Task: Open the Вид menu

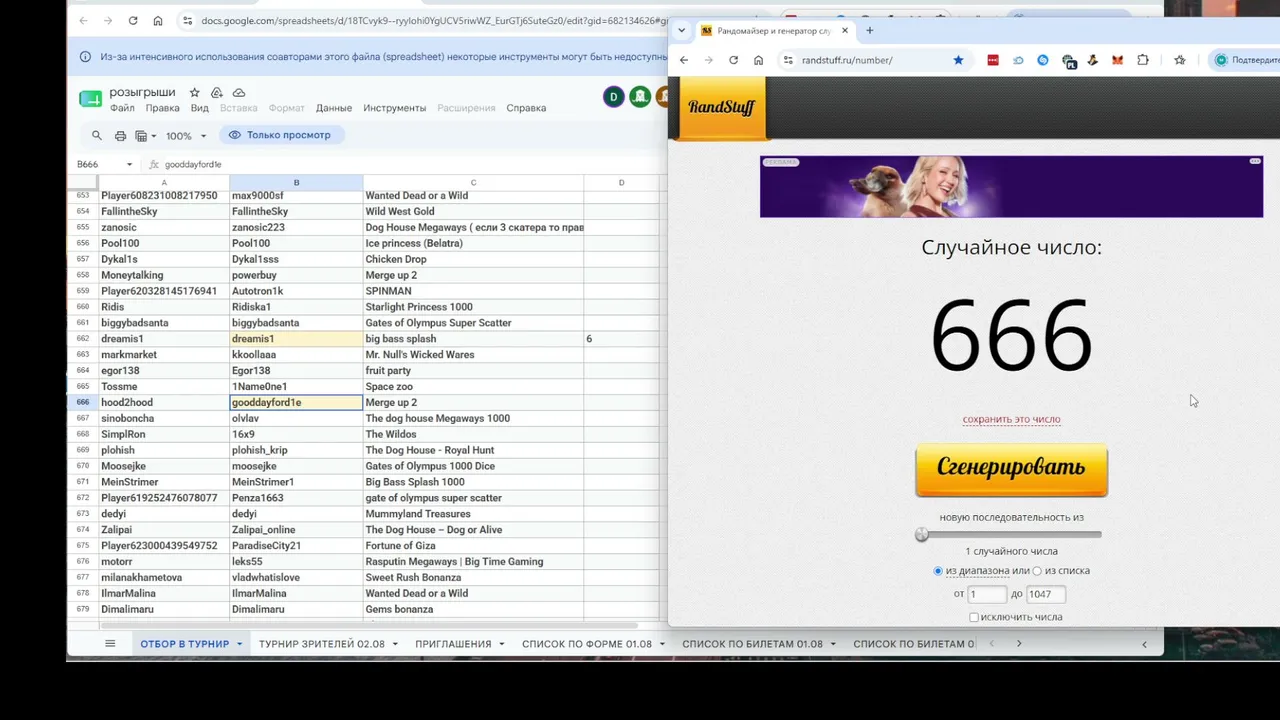Action: coord(199,108)
